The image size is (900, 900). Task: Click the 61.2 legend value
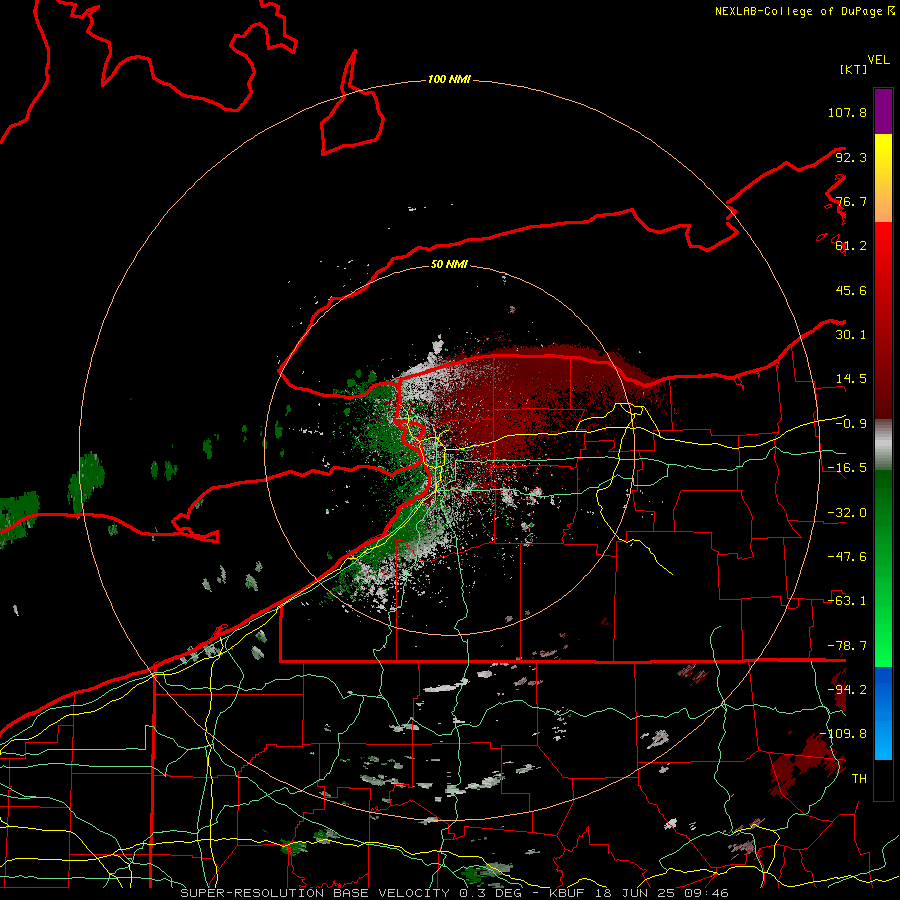[x=851, y=246]
